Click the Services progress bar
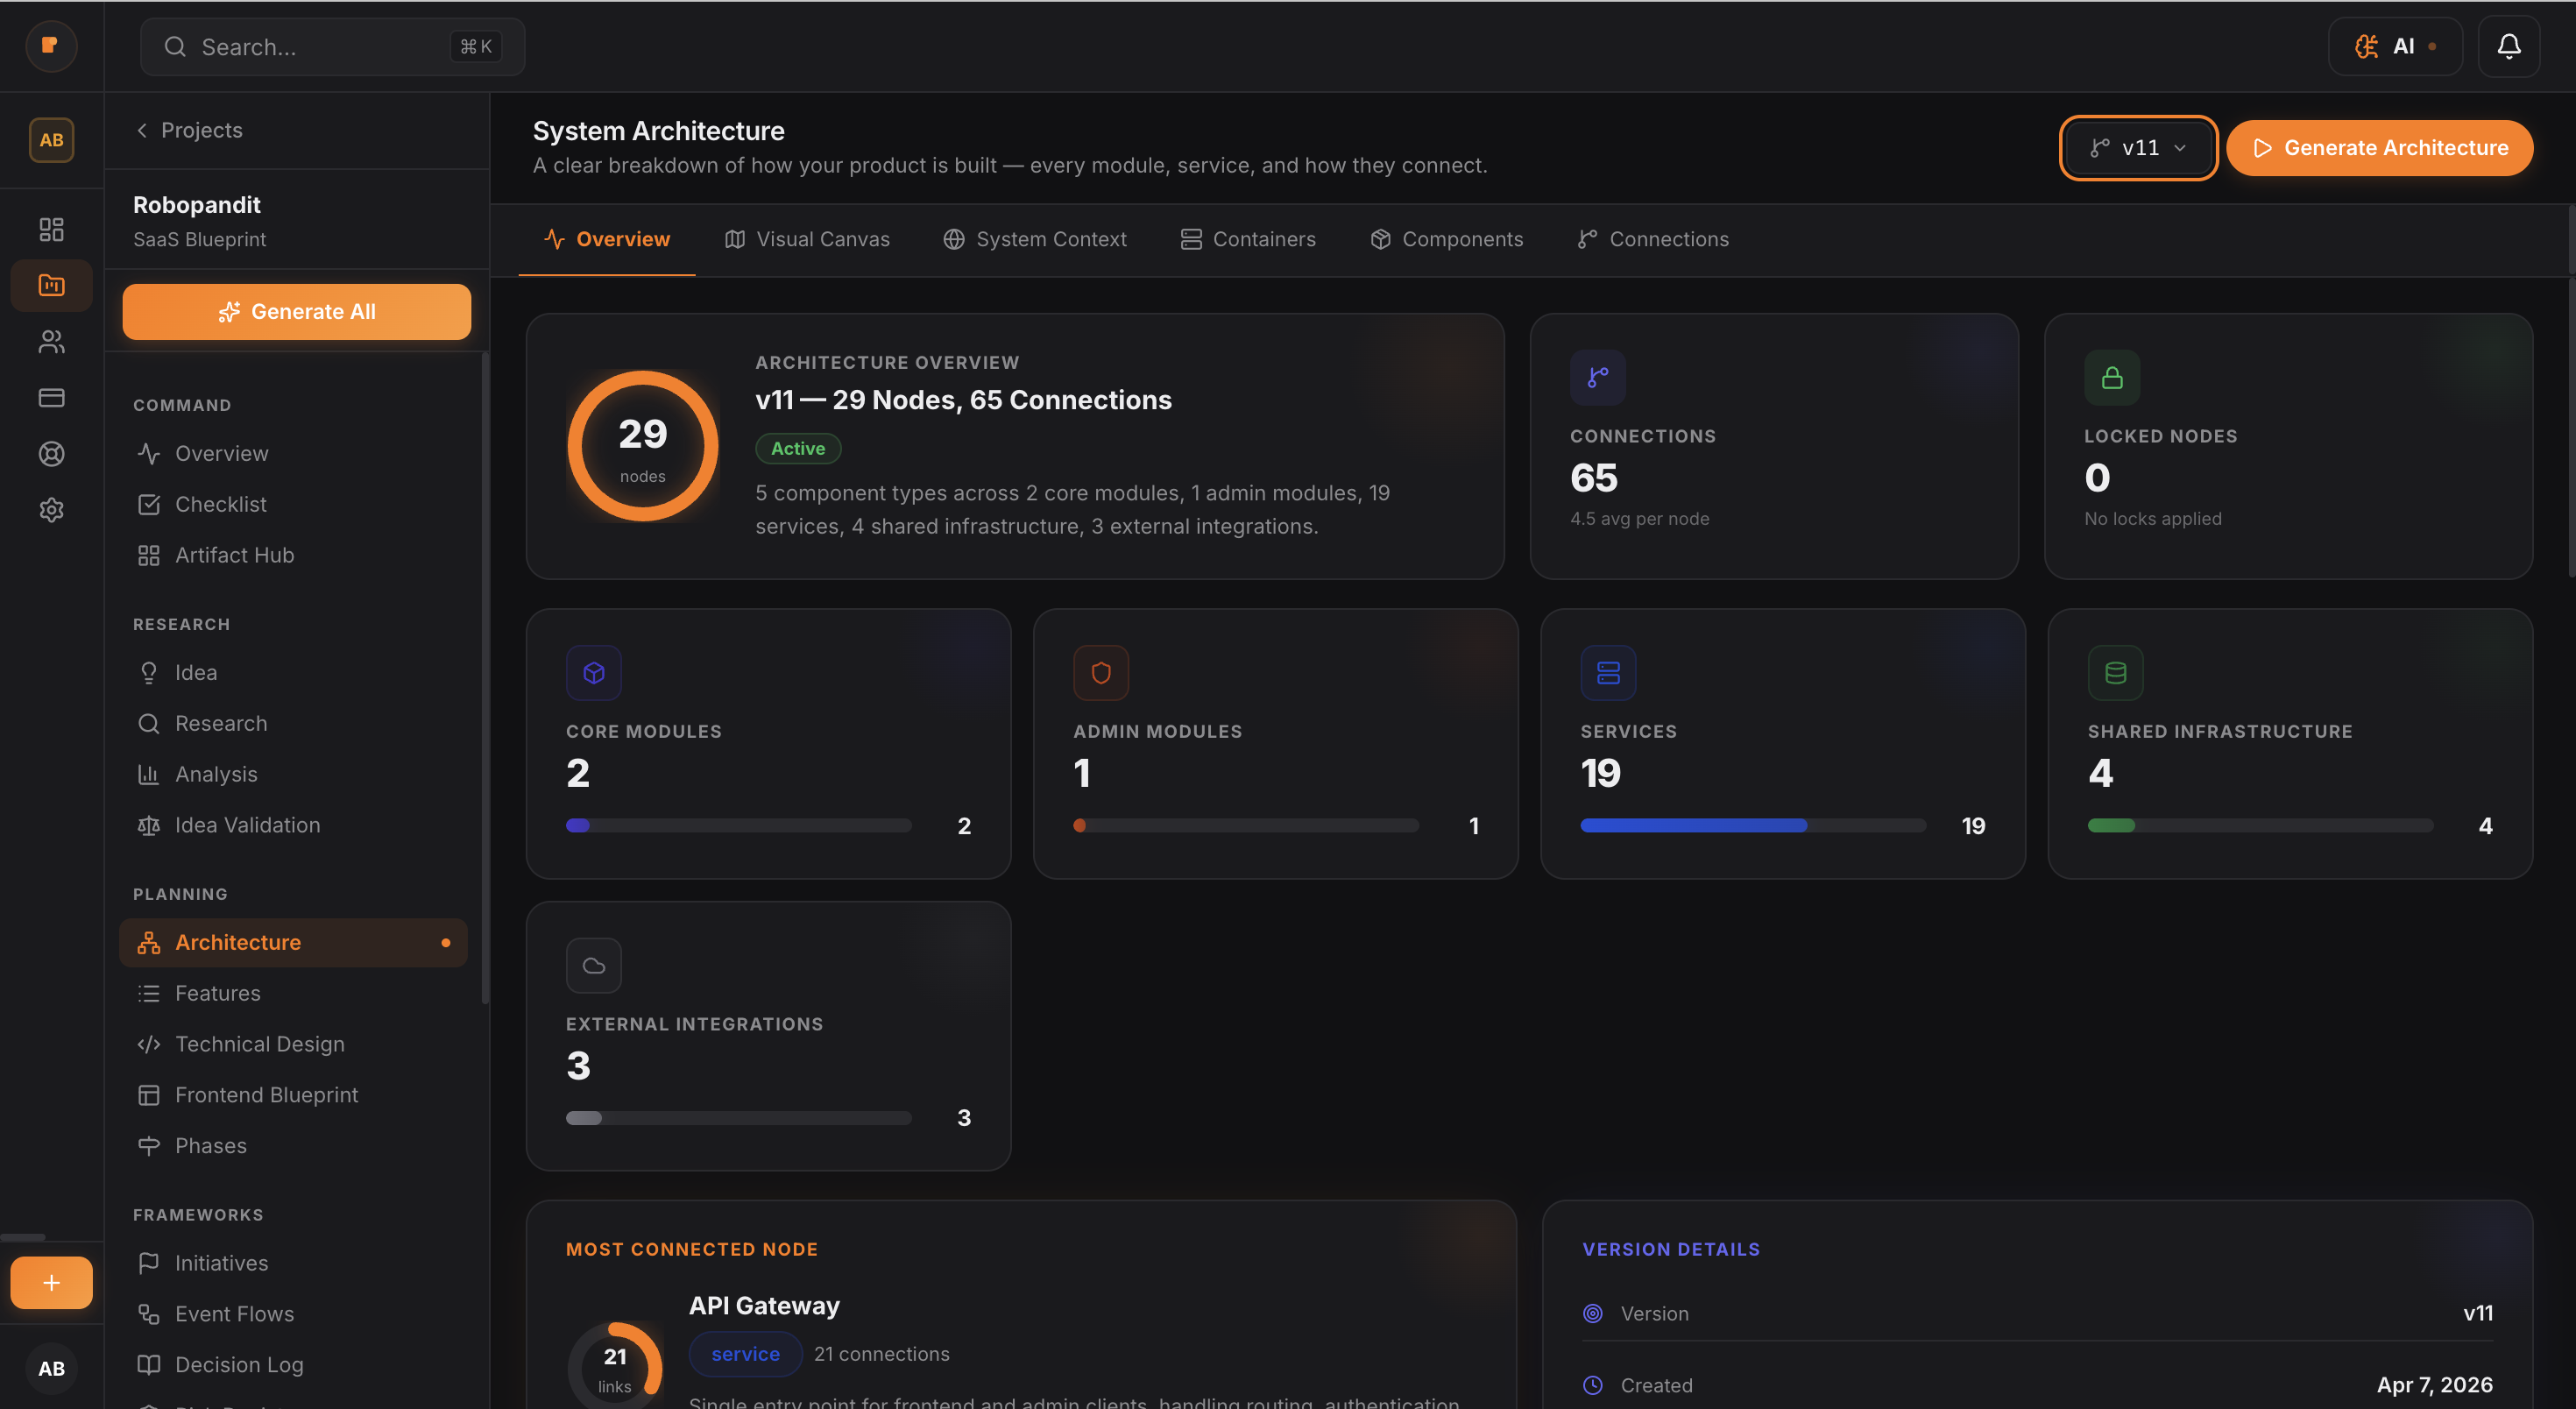The width and height of the screenshot is (2576, 1409). pos(1752,825)
